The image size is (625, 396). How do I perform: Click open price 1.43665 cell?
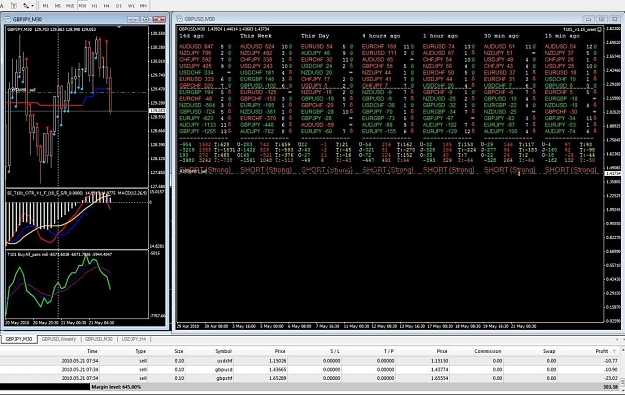click(x=278, y=369)
